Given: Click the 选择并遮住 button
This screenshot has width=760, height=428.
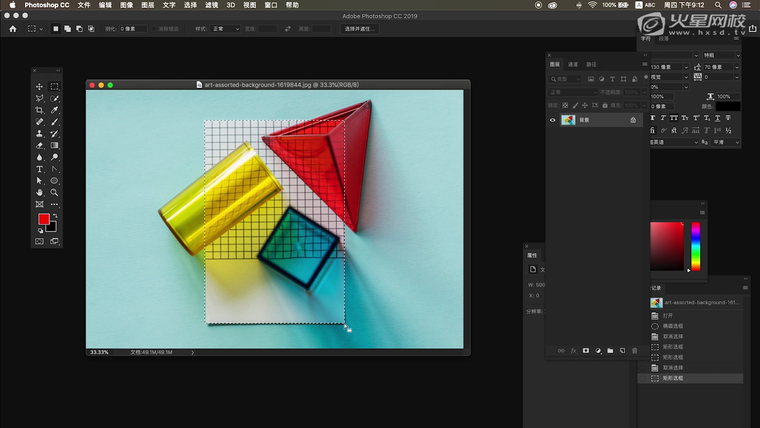Looking at the screenshot, I should click(x=359, y=29).
